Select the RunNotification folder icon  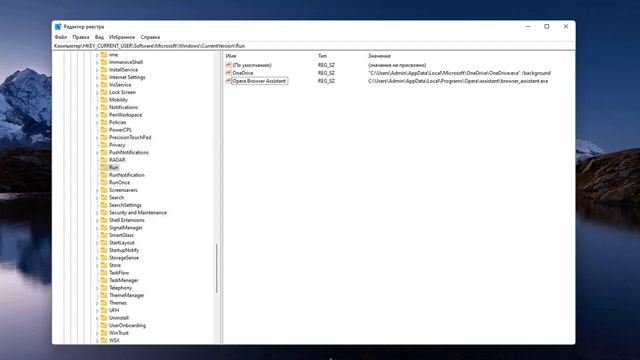(x=104, y=175)
